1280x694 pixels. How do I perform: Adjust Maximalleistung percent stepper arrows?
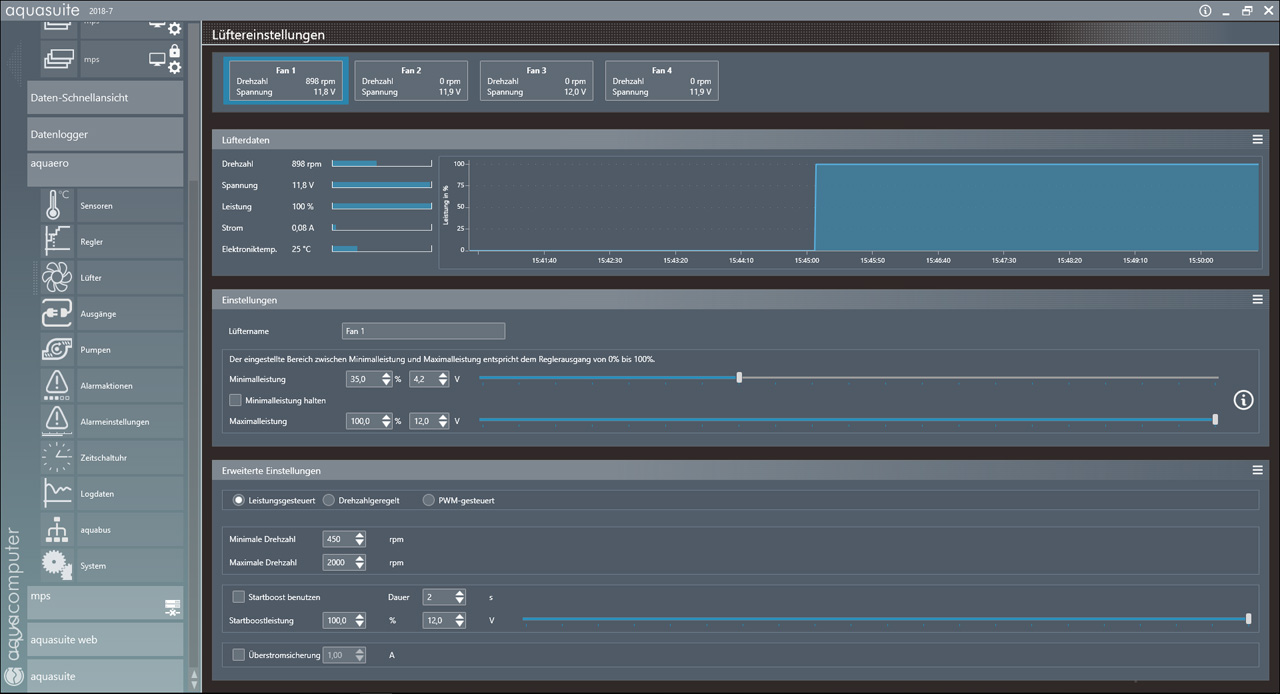point(385,421)
